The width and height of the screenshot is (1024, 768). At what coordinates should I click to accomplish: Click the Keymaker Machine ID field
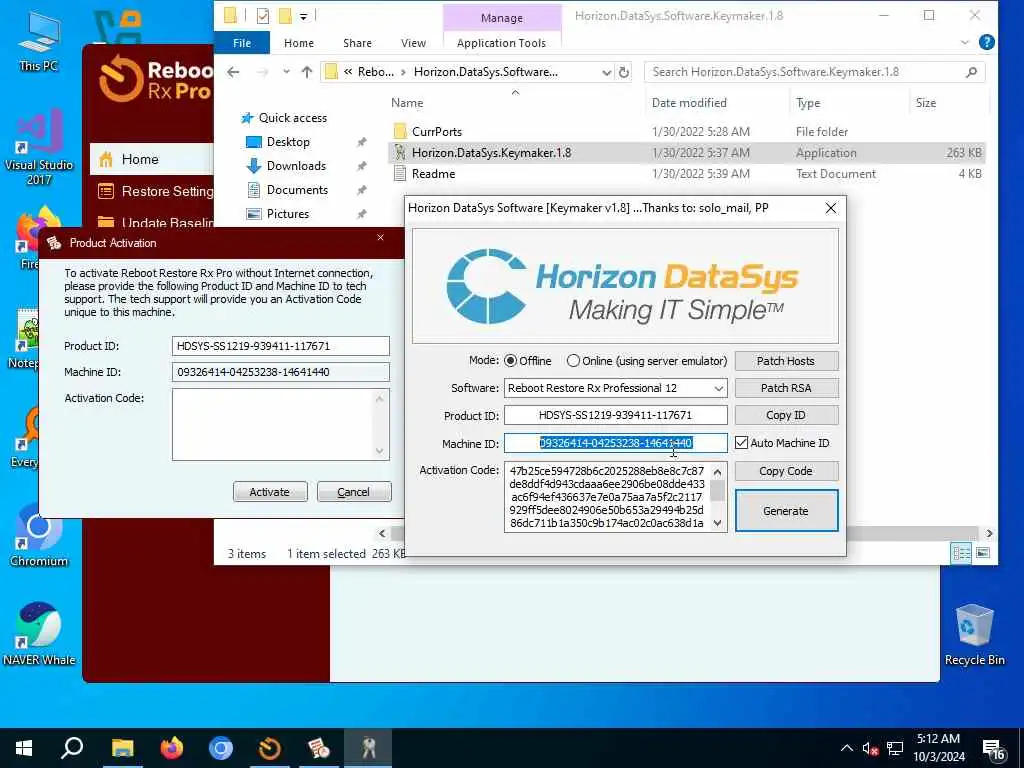615,443
